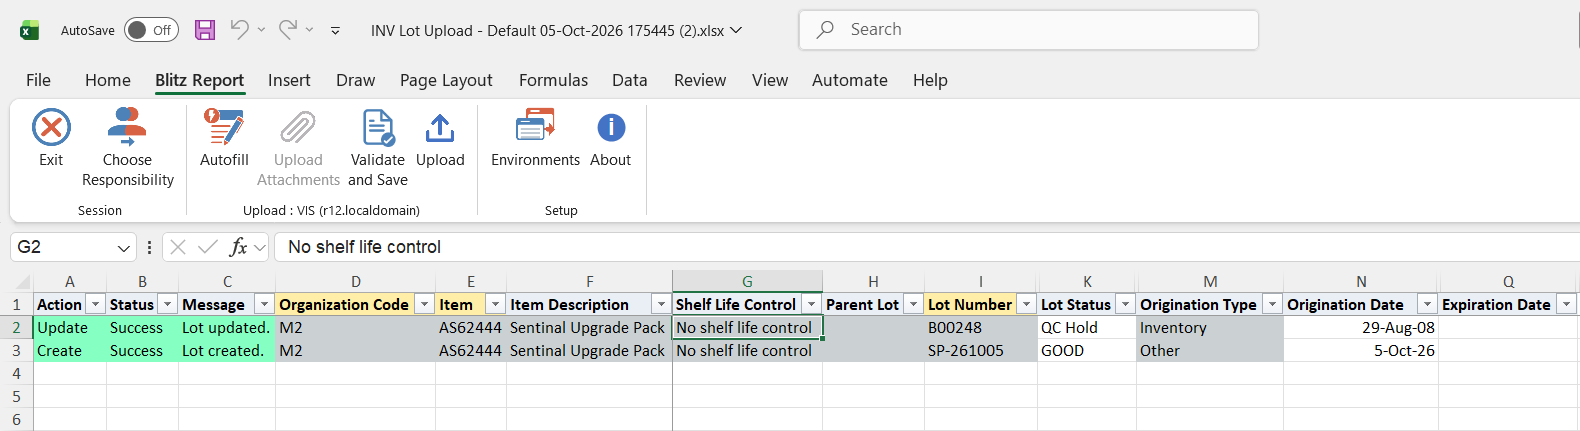Select the GOOD lot status cell

(x=1087, y=351)
